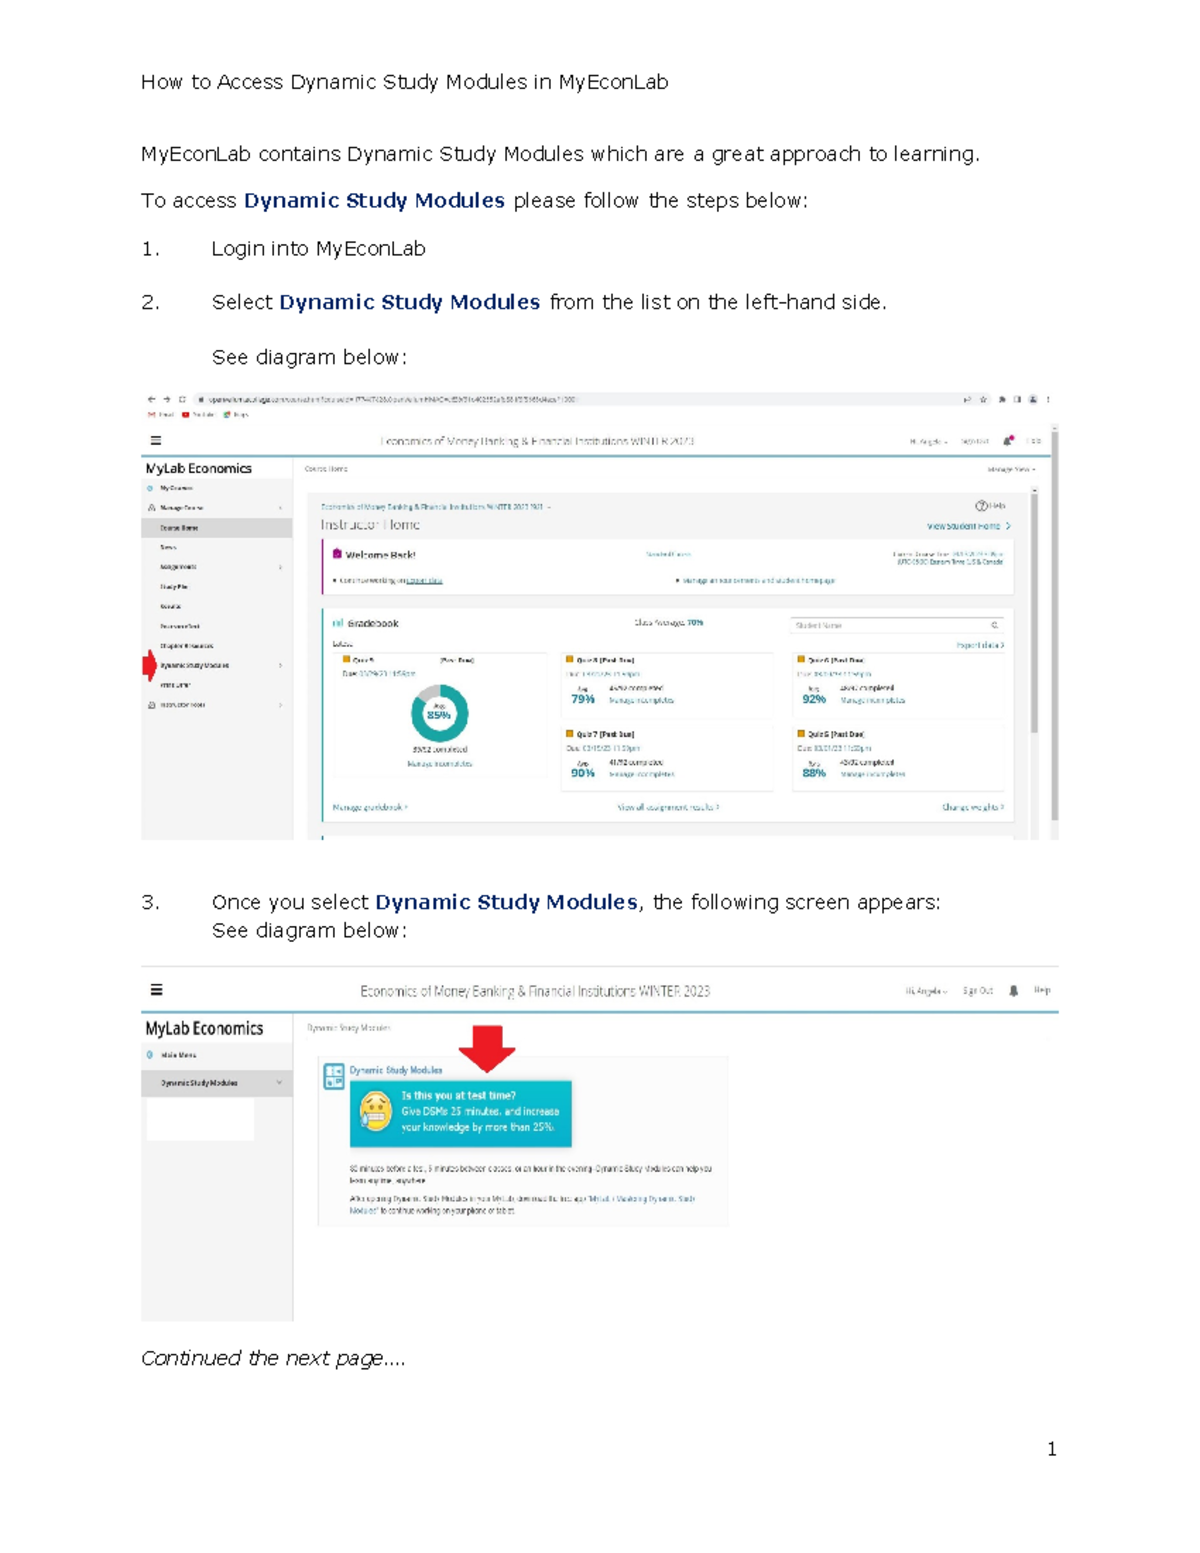Click the bookmark star in browser address bar
Image resolution: width=1200 pixels, height=1553 pixels.
[x=983, y=399]
